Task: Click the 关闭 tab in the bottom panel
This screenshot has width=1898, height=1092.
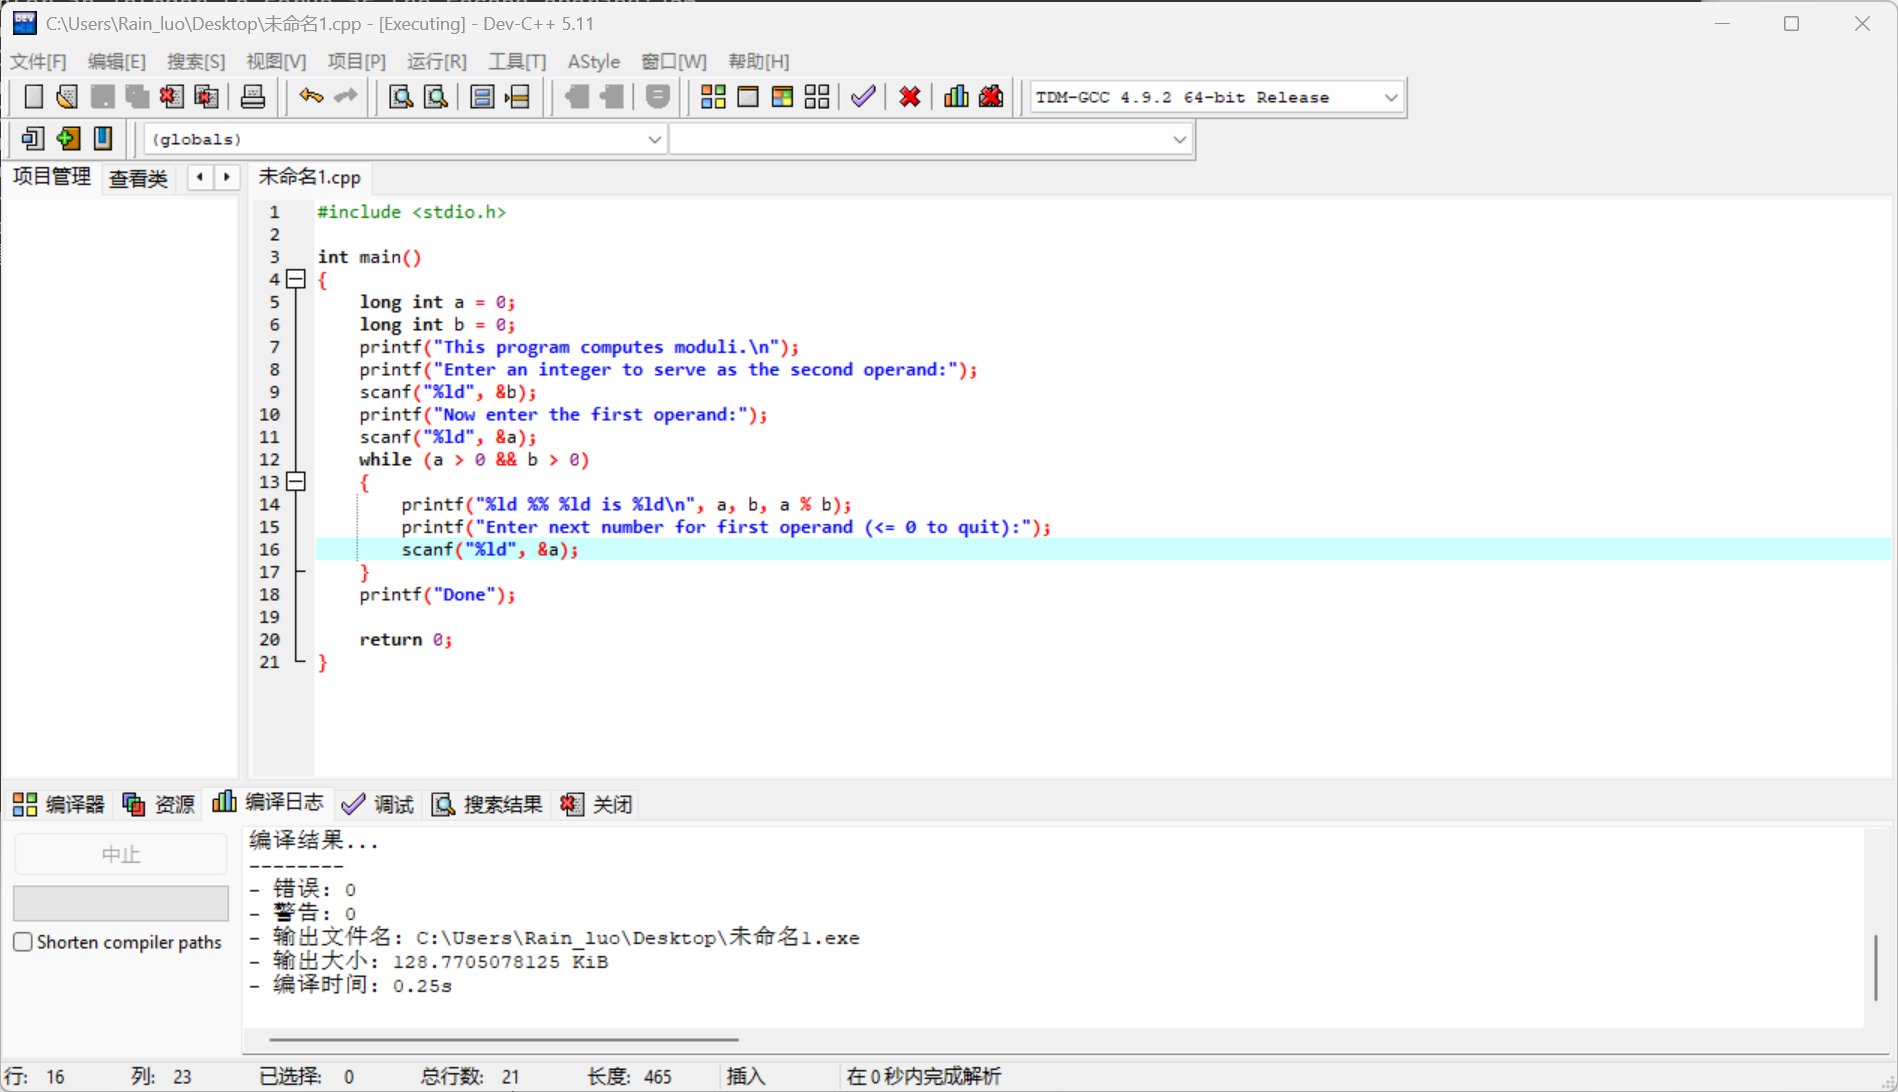Action: point(597,804)
